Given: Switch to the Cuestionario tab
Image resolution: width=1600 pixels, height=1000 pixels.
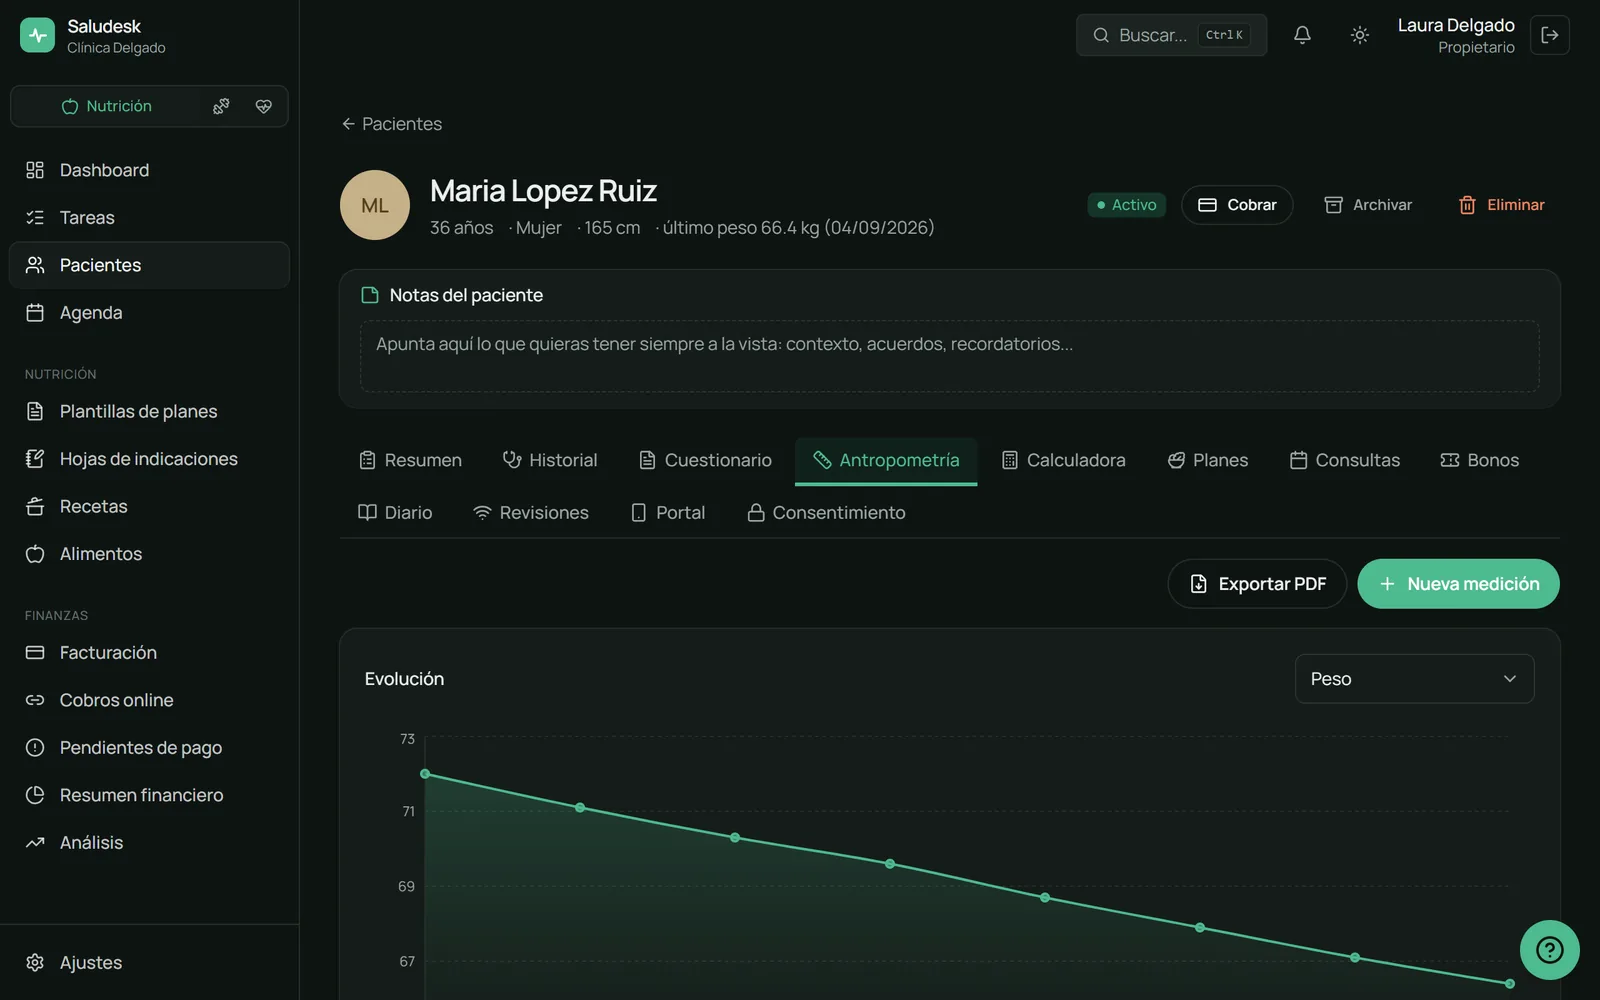Looking at the screenshot, I should point(706,460).
